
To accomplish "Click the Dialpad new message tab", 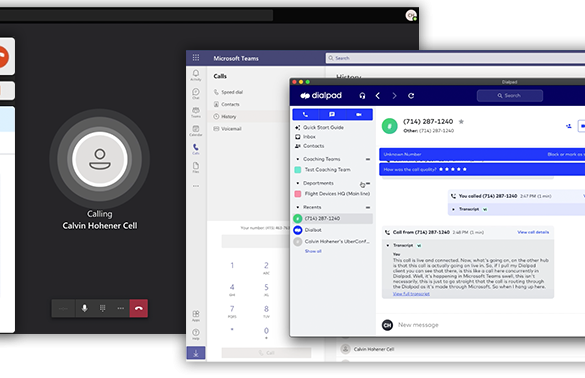I will tap(332, 114).
